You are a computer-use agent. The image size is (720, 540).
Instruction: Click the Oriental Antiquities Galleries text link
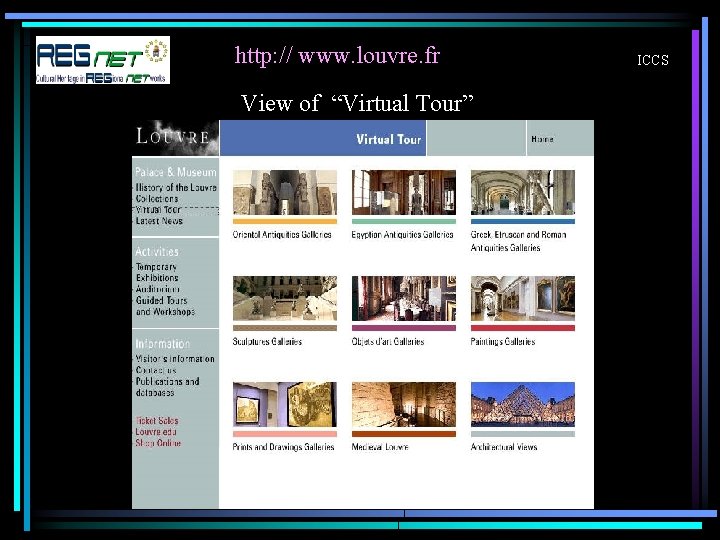click(282, 235)
